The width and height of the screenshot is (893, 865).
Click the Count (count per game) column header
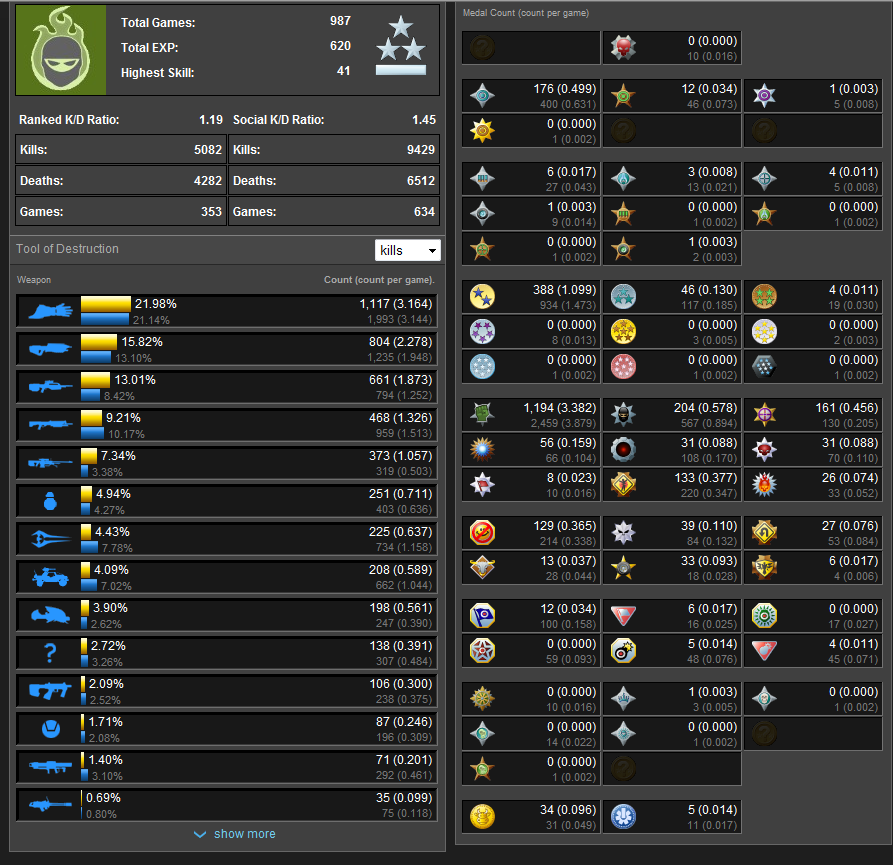point(379,280)
